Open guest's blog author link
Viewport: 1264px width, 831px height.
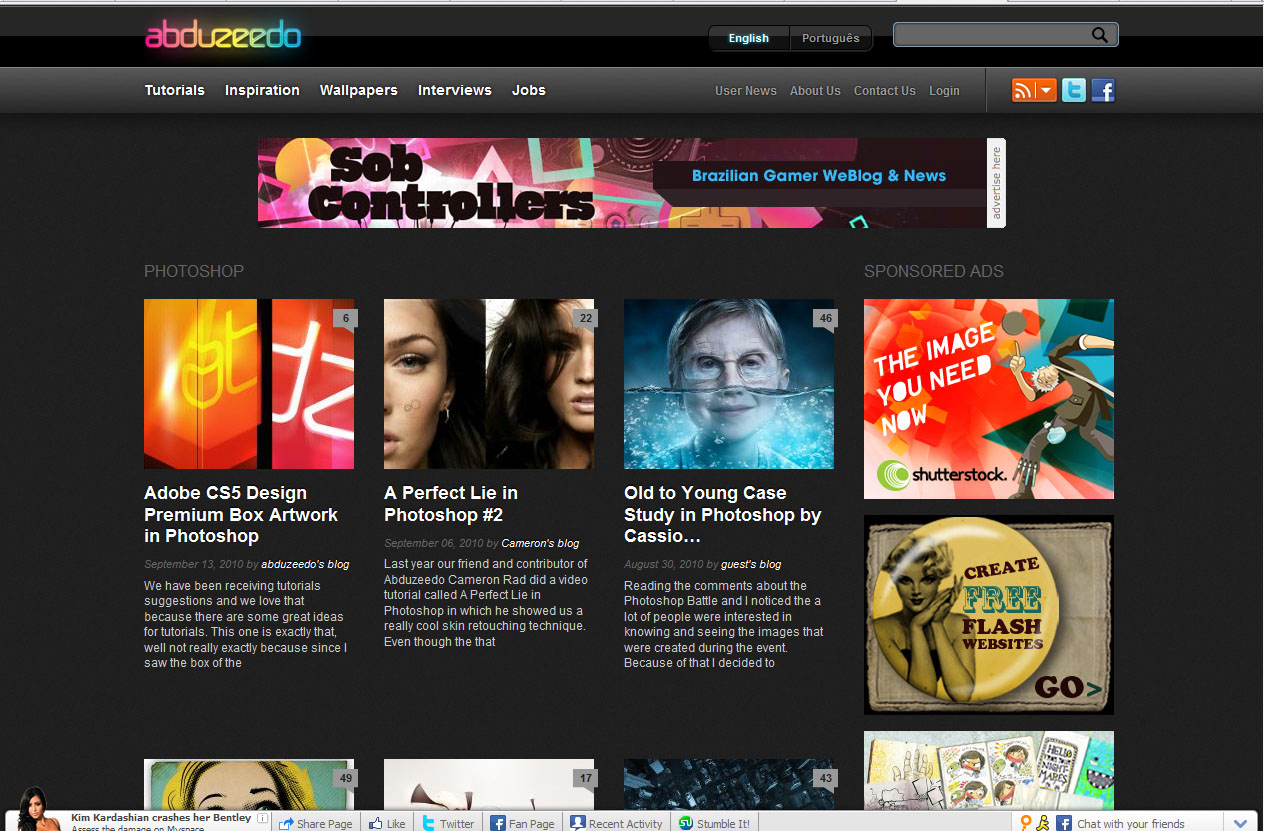[x=751, y=564]
